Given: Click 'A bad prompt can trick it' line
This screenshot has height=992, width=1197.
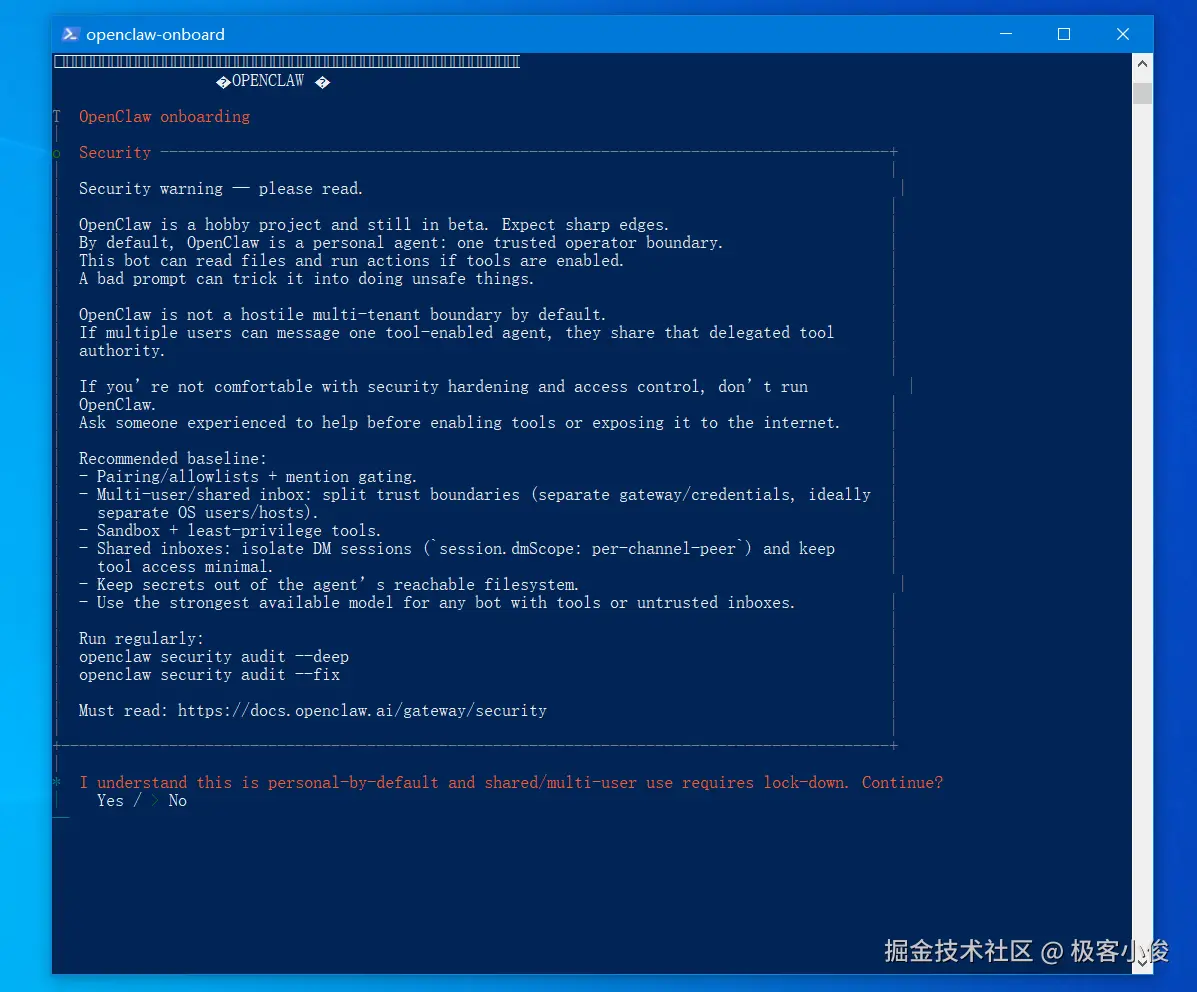Looking at the screenshot, I should coord(306,279).
